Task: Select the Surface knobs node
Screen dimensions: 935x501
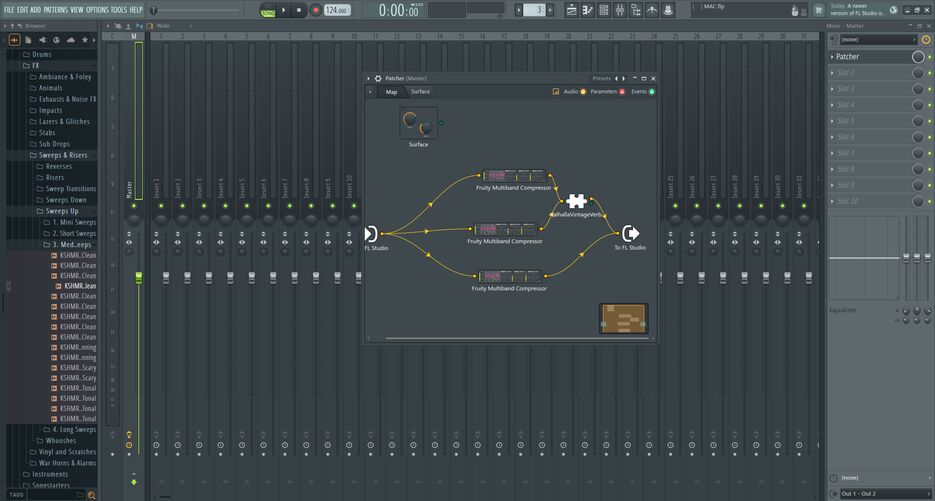Action: (418, 123)
